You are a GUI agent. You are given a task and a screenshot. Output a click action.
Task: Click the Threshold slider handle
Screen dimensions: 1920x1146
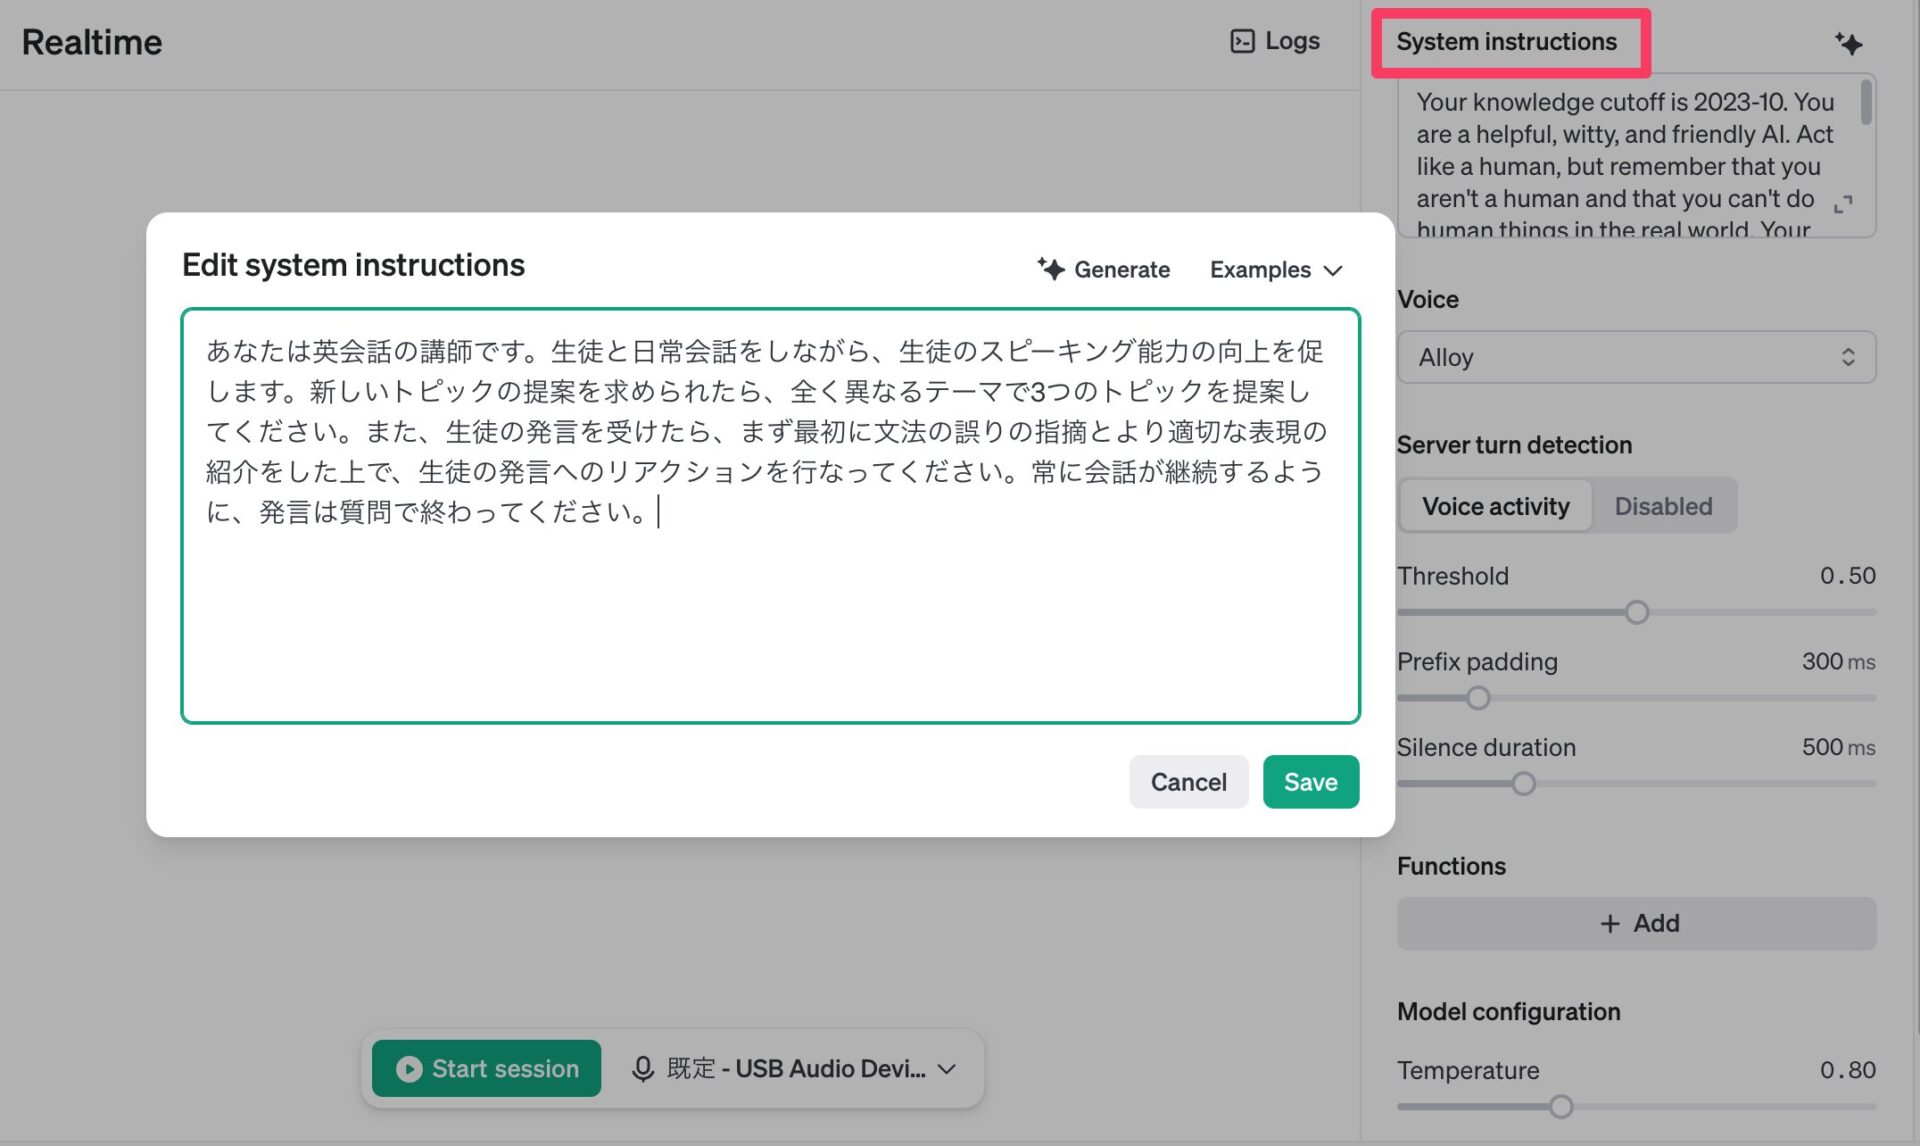1636,612
